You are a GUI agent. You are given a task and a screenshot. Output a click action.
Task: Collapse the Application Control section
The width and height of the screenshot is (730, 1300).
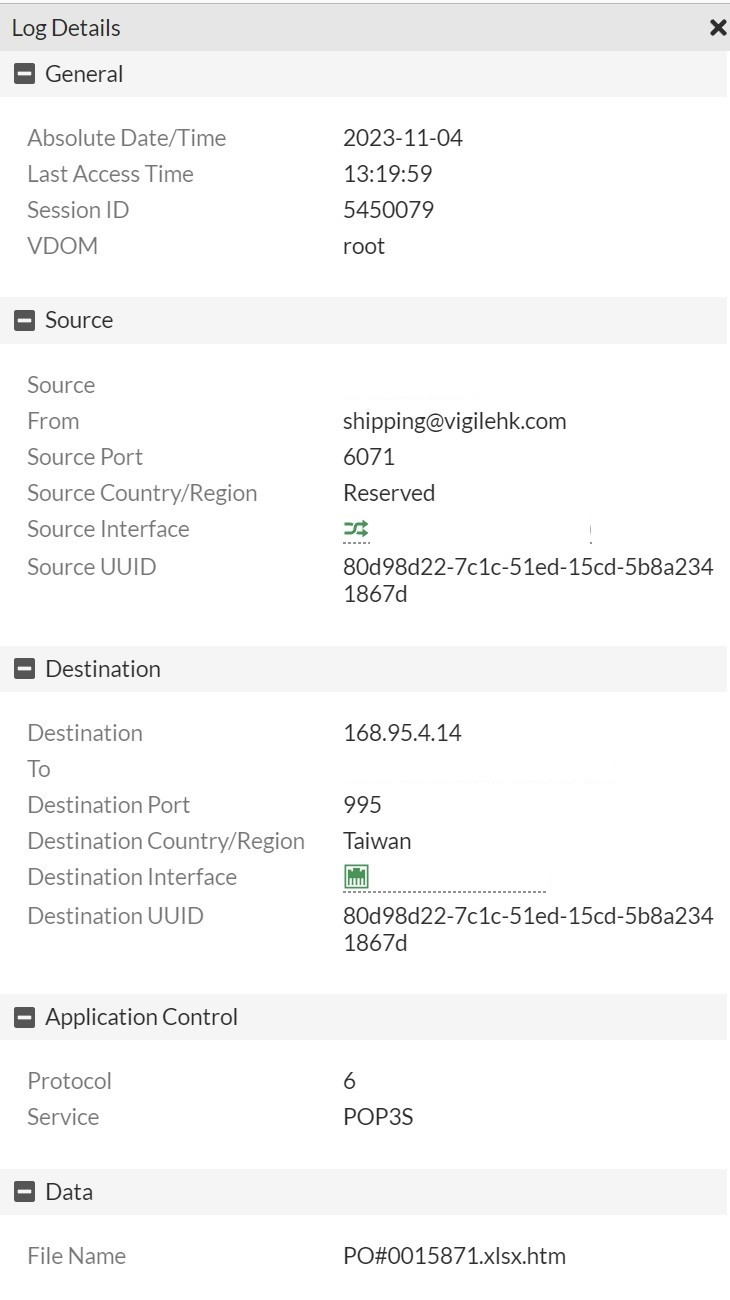click(25, 1017)
